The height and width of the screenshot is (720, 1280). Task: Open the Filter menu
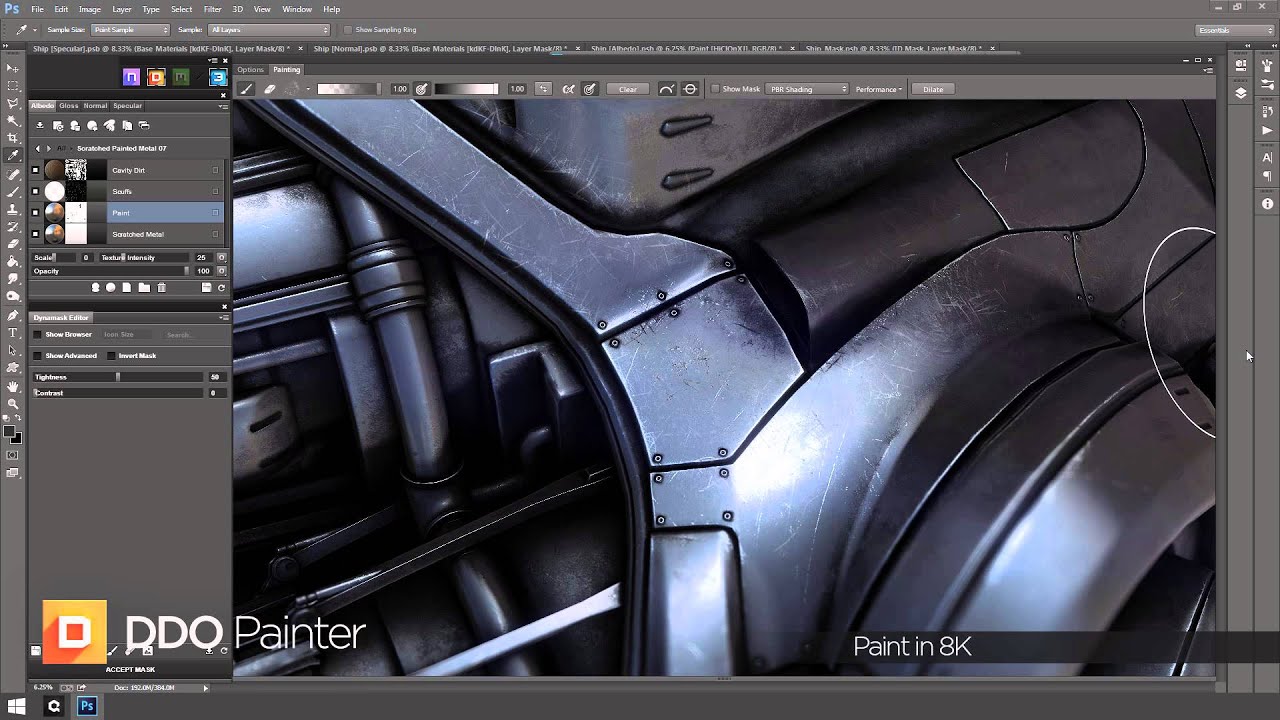pos(212,9)
